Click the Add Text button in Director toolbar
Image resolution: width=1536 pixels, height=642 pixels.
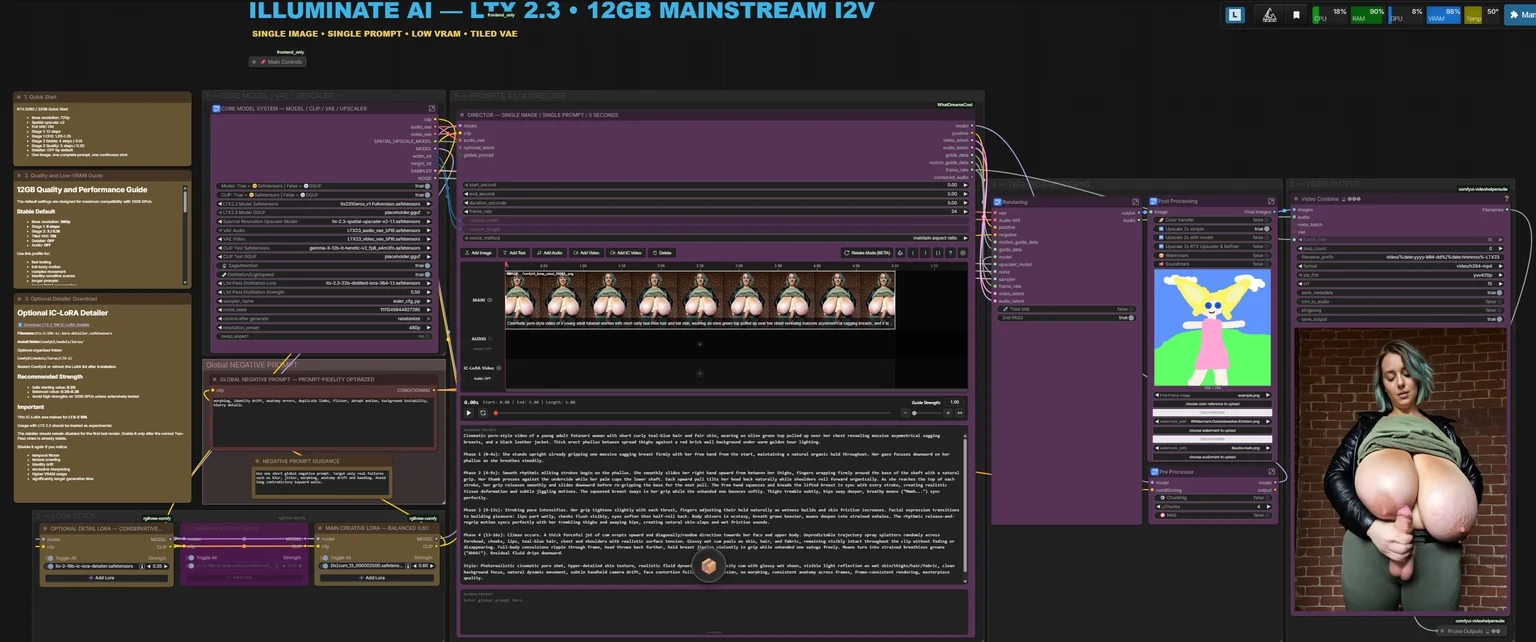514,253
